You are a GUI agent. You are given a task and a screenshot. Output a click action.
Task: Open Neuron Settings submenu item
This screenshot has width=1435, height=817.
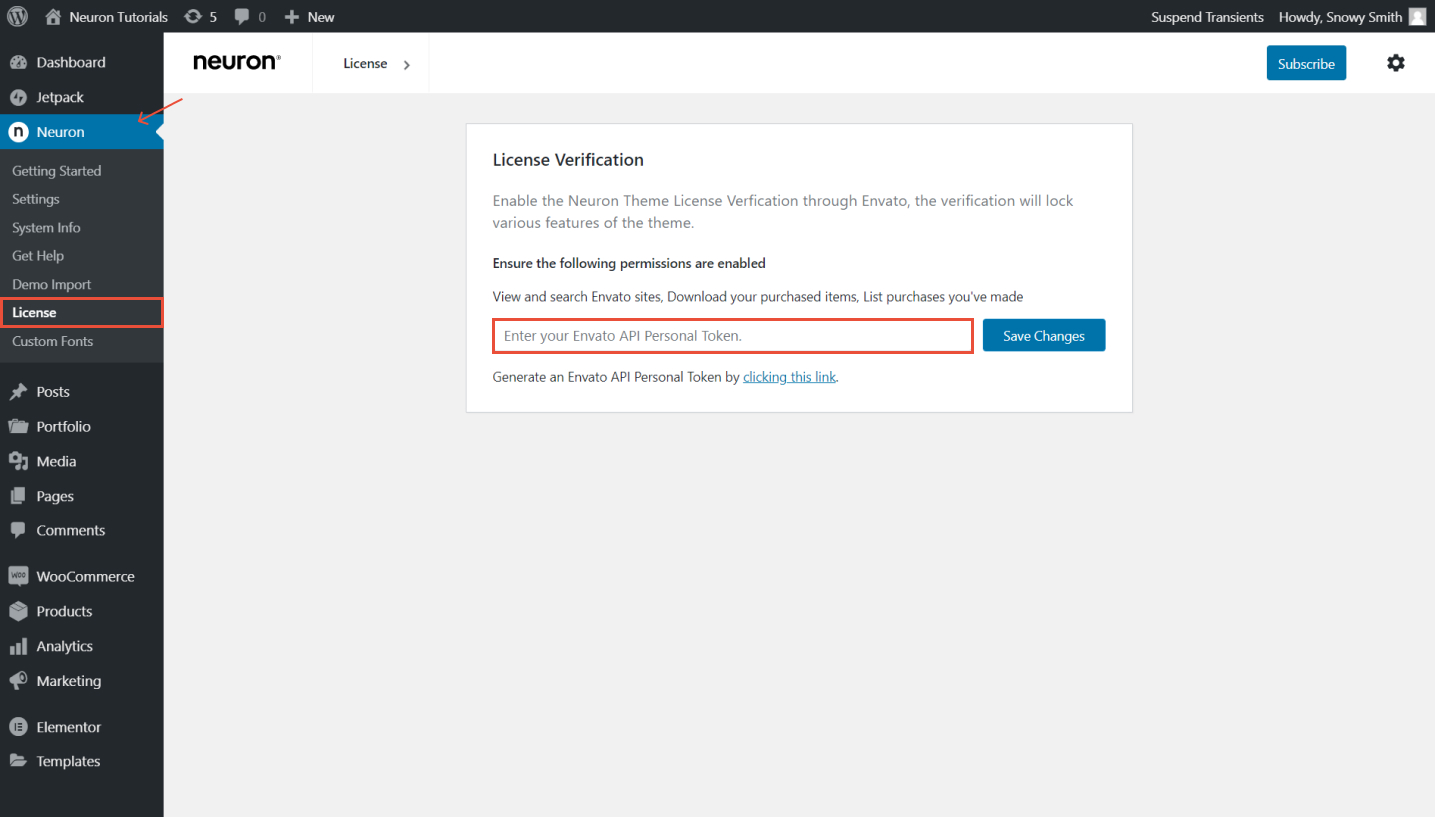[36, 199]
